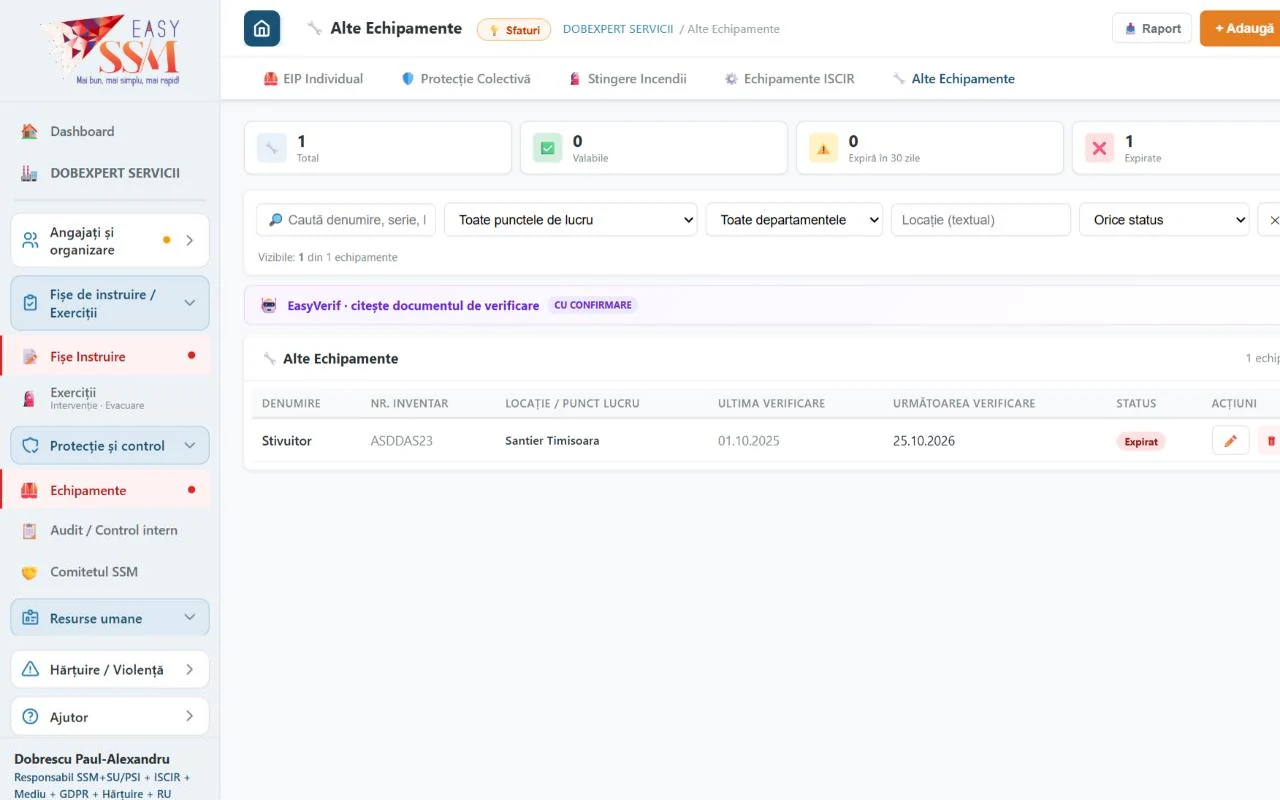Viewport: 1280px width, 800px height.
Task: Follow the DOBEXPERT SERVICII breadcrumb link
Action: 618,29
